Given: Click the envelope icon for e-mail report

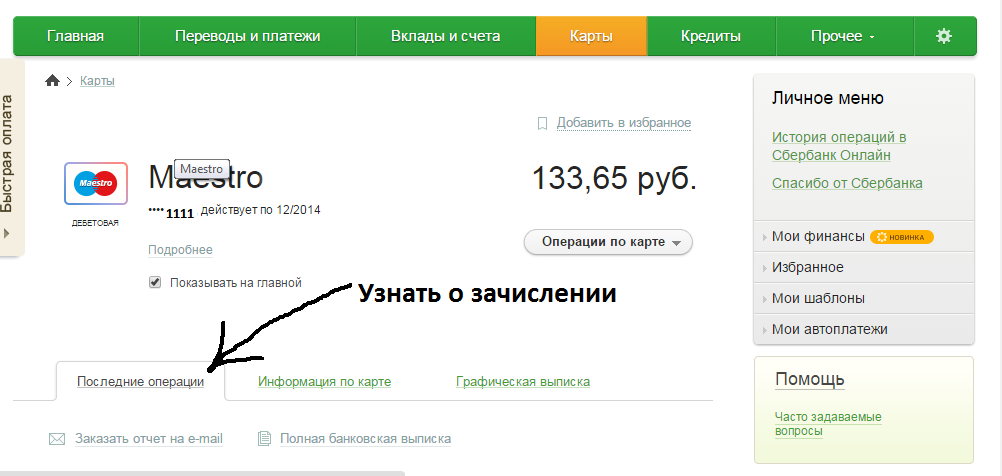Looking at the screenshot, I should [x=58, y=439].
